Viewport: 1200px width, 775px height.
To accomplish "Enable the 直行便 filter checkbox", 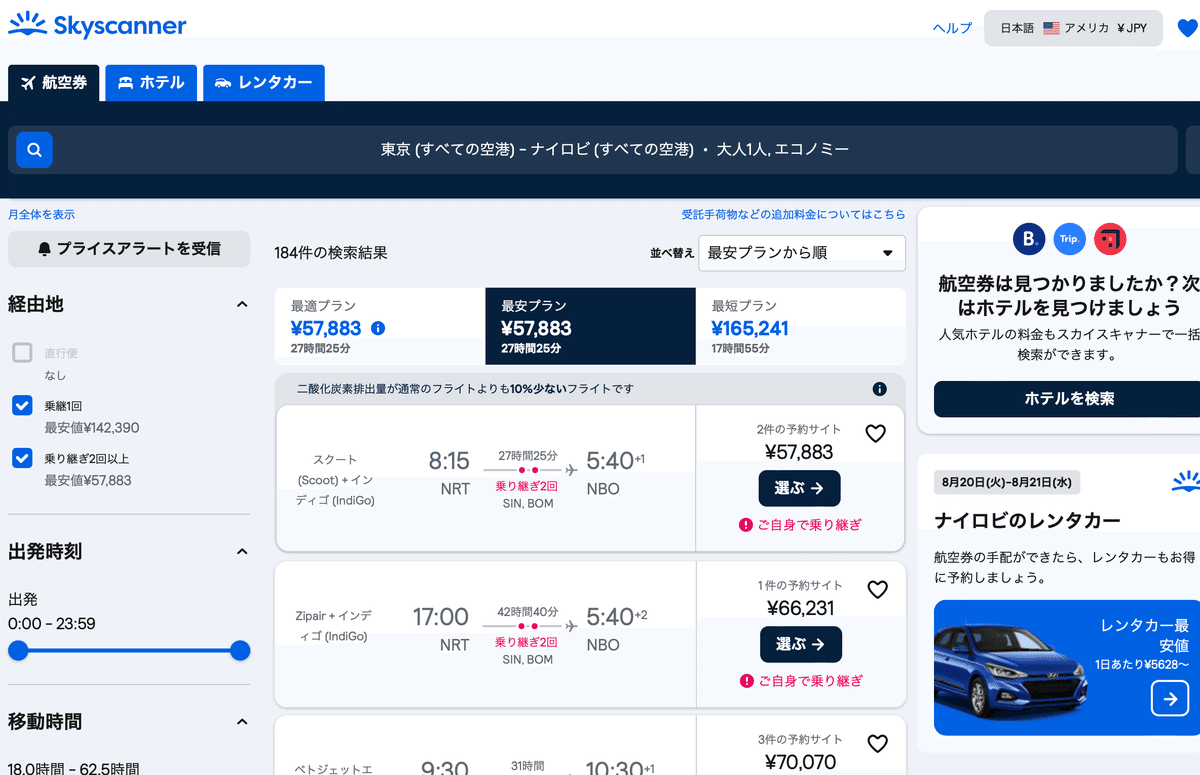I will 22,352.
